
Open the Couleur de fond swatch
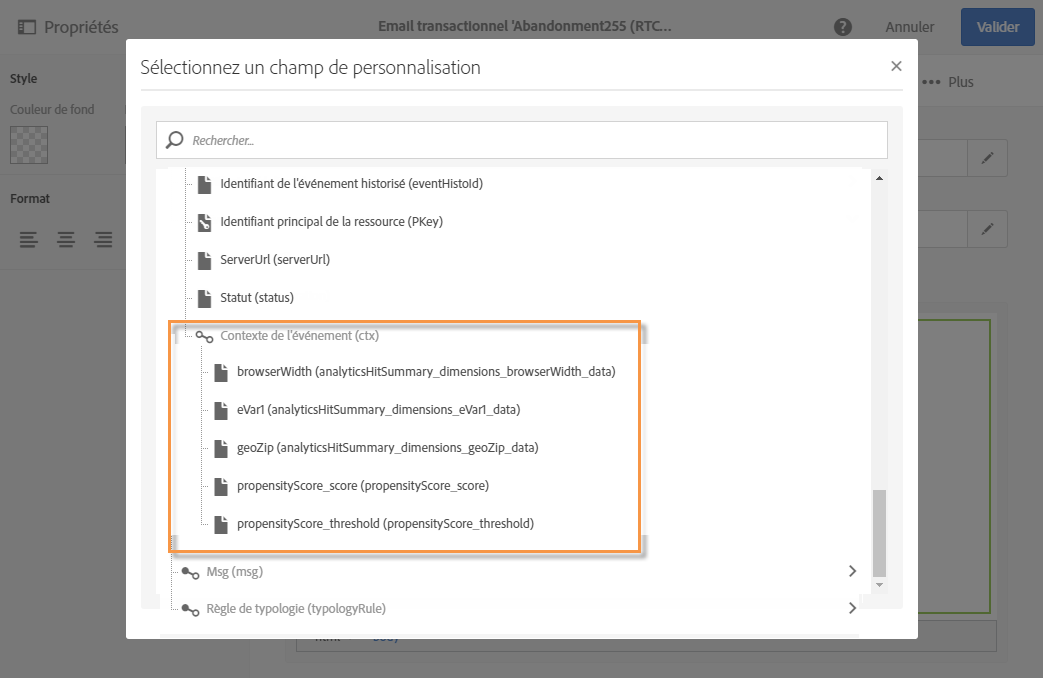[x=29, y=145]
